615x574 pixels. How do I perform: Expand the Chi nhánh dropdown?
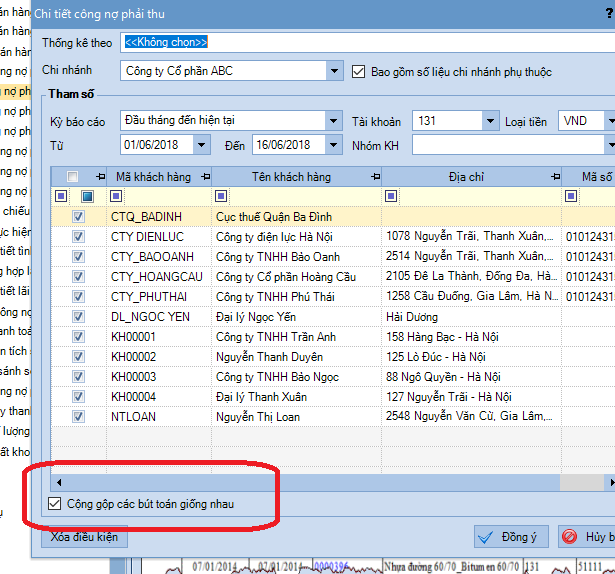[x=334, y=72]
